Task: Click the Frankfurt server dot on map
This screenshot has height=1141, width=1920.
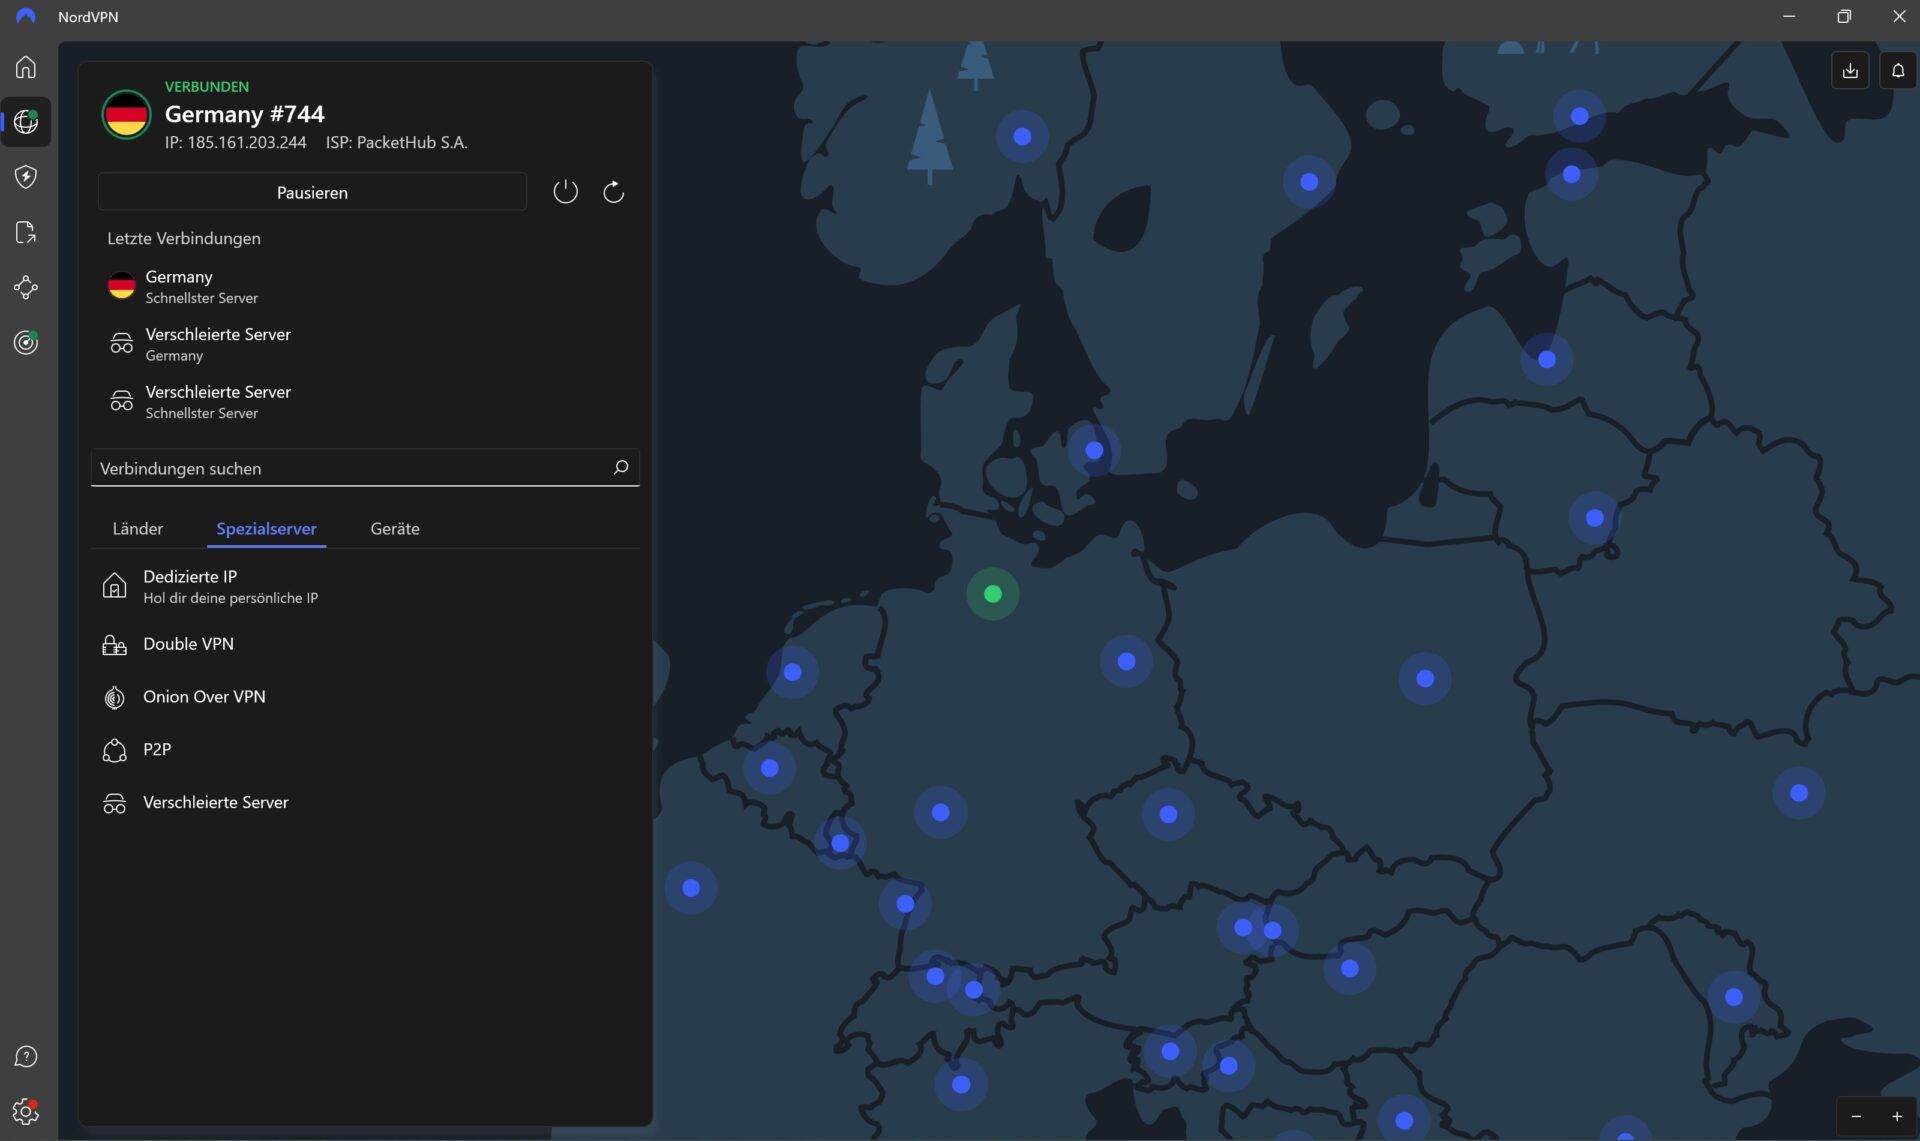Action: pos(941,812)
